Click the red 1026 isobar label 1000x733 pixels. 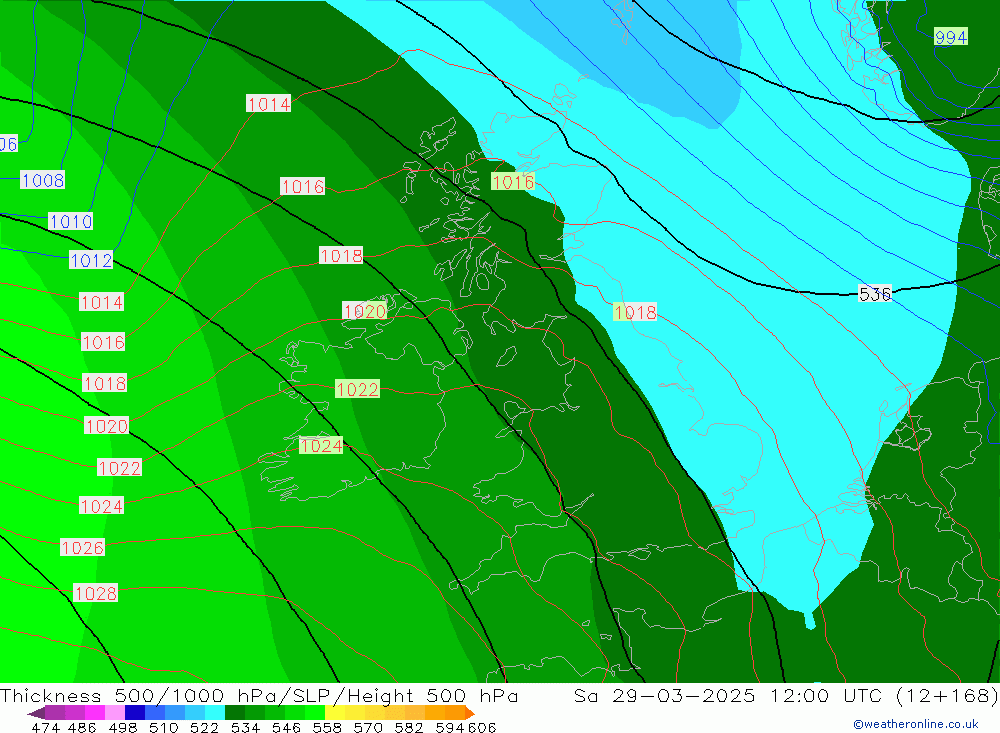[82, 548]
